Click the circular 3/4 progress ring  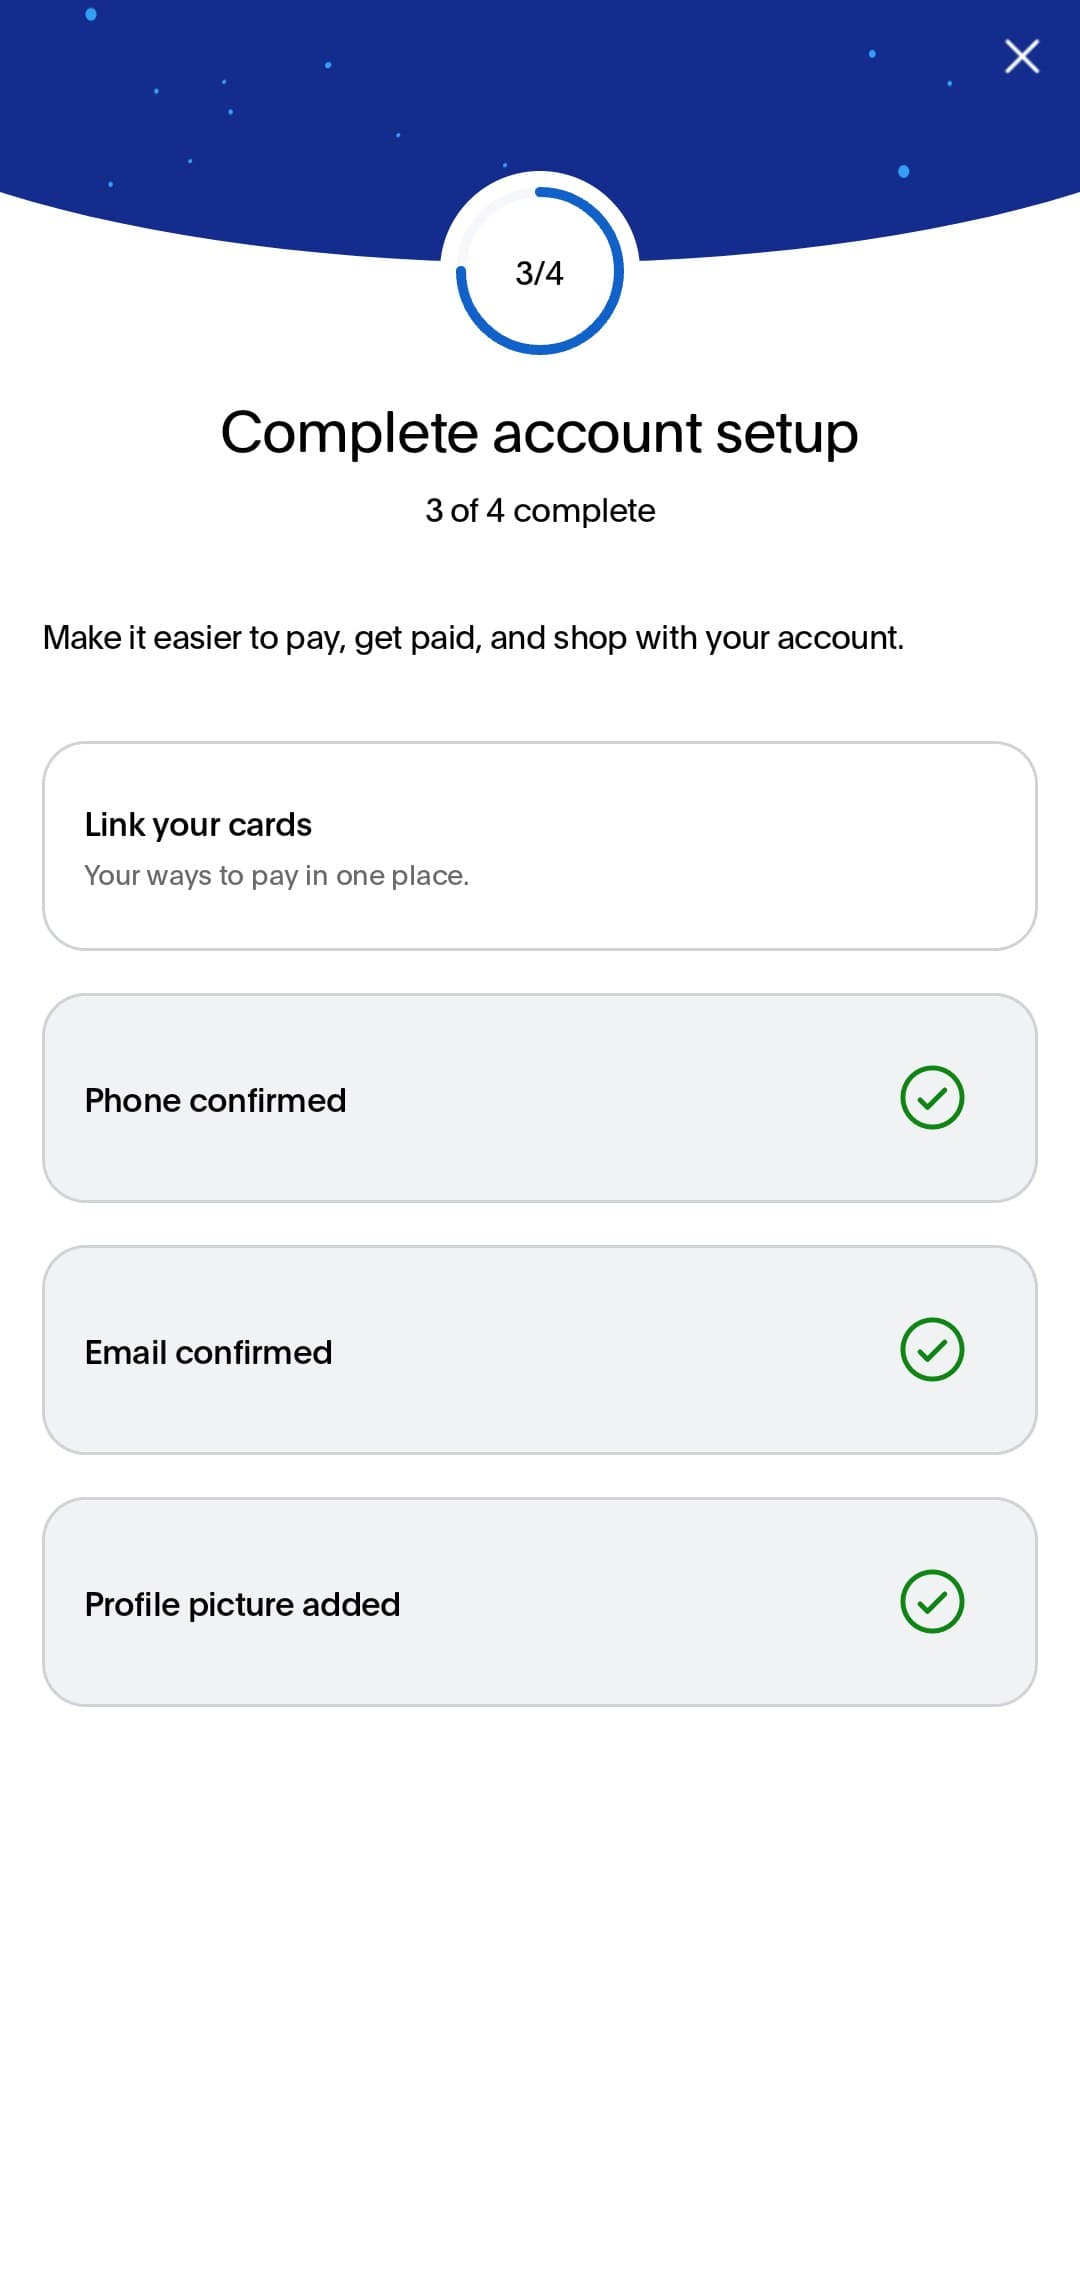point(540,271)
